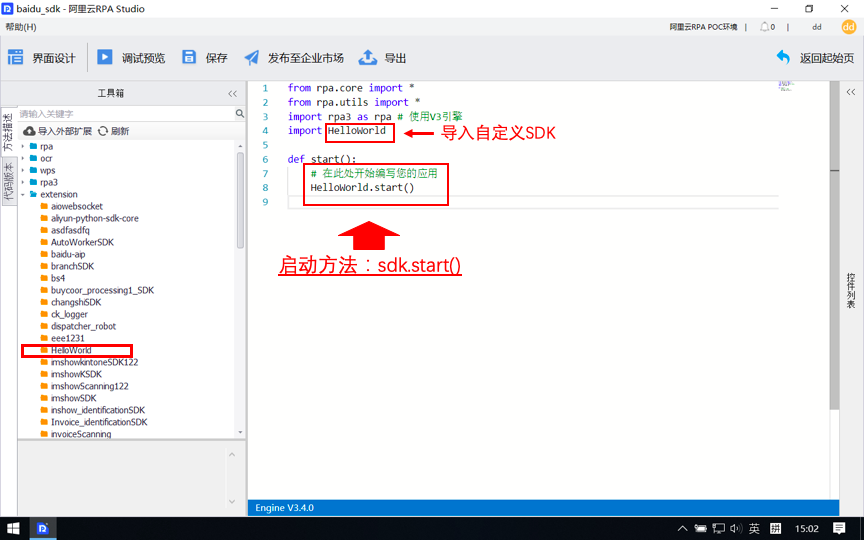Select the imshowSDK extension

click(73, 398)
